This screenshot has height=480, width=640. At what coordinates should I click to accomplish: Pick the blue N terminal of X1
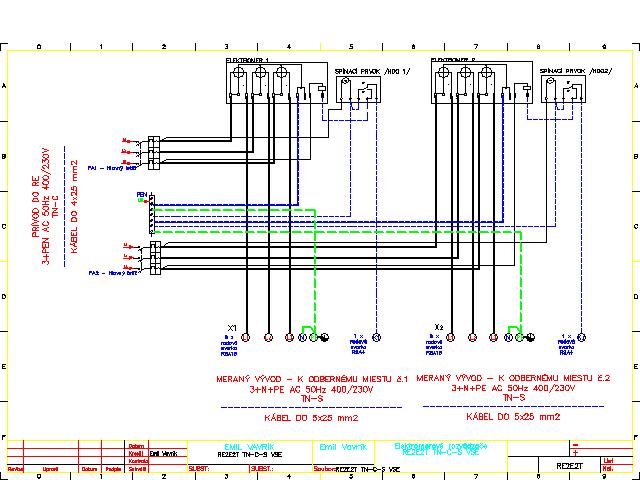tap(302, 337)
